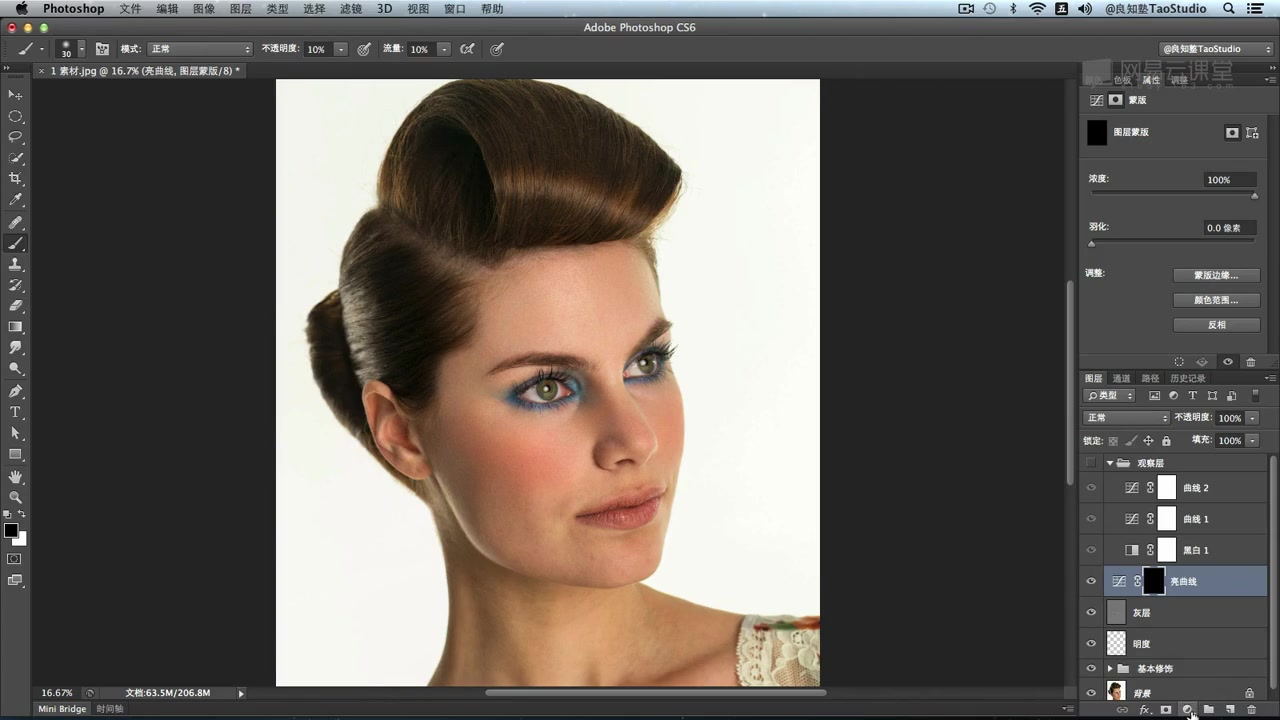
Task: Open the layer blend mode 正常 dropdown
Action: tap(1126, 418)
